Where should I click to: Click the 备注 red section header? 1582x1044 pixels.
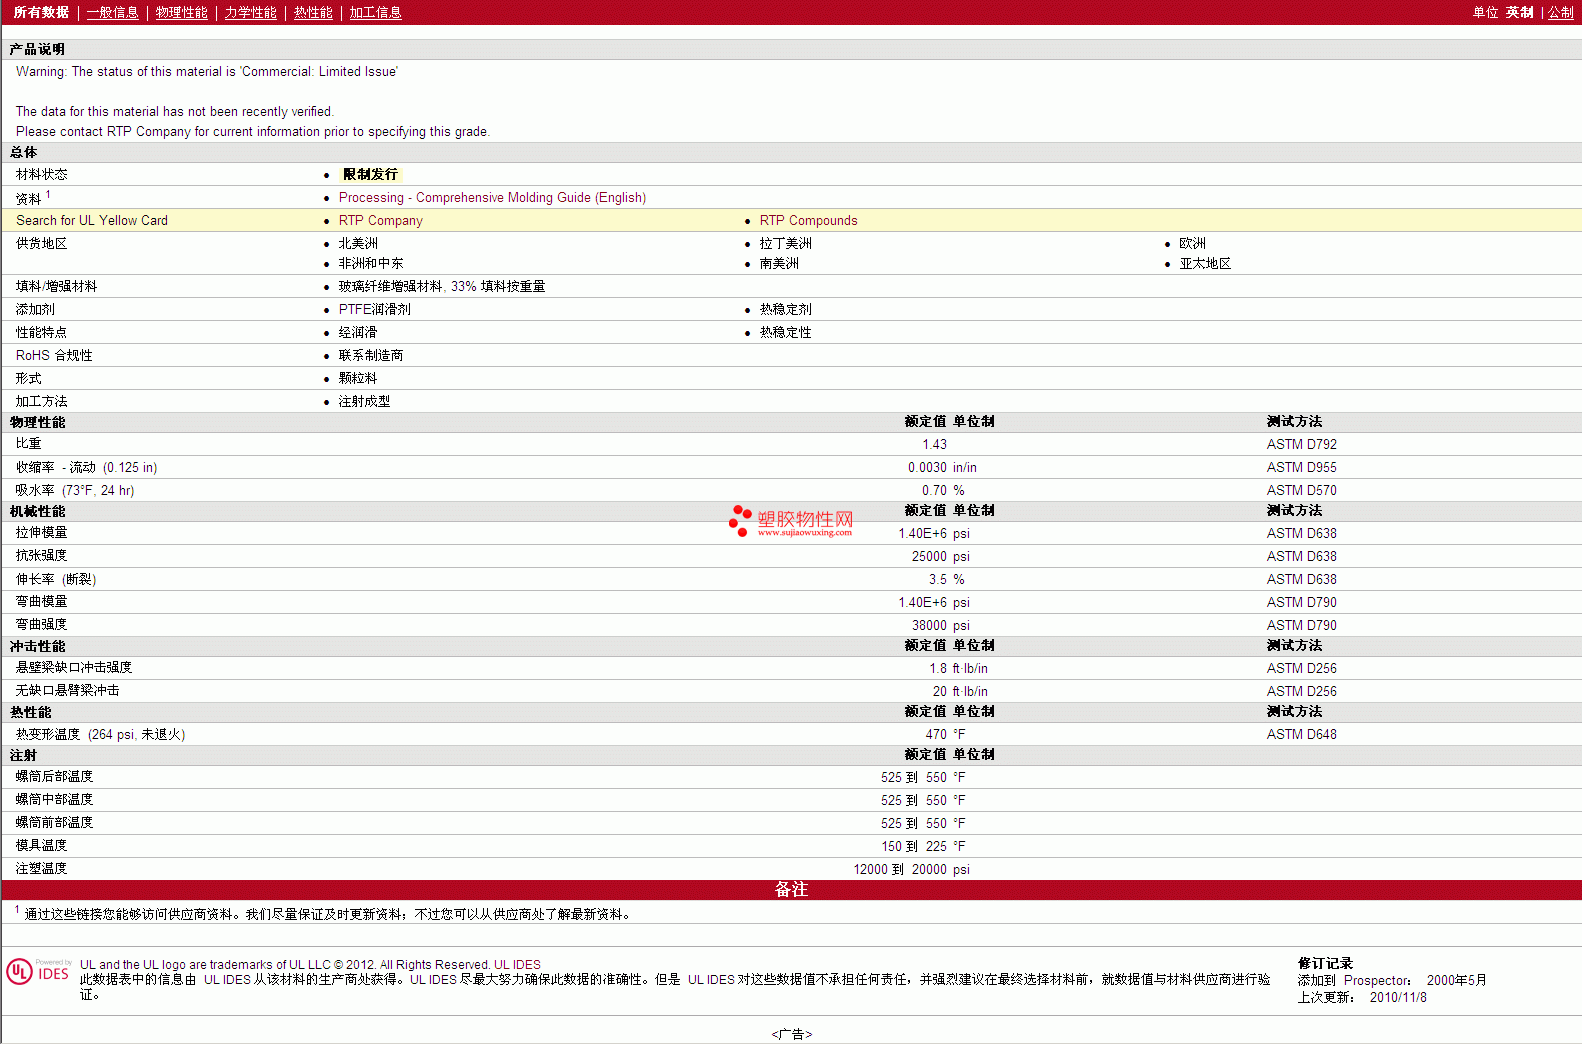[791, 889]
